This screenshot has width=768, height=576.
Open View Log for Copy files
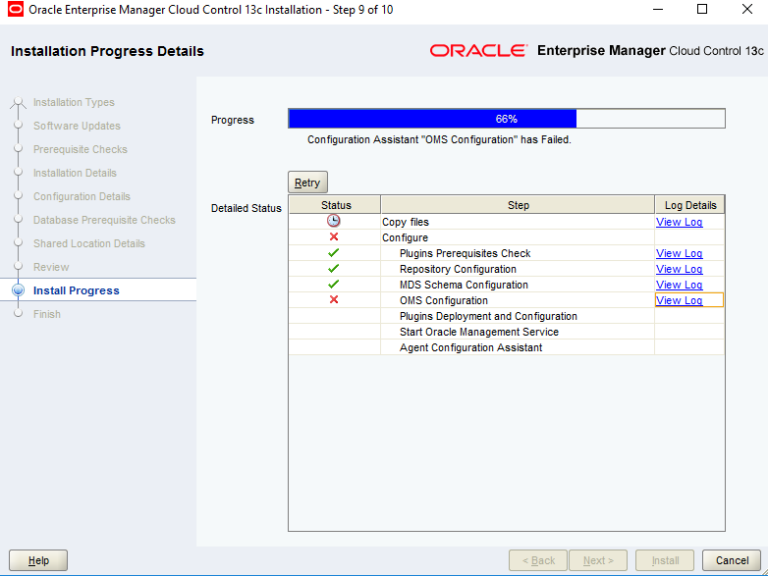[679, 222]
